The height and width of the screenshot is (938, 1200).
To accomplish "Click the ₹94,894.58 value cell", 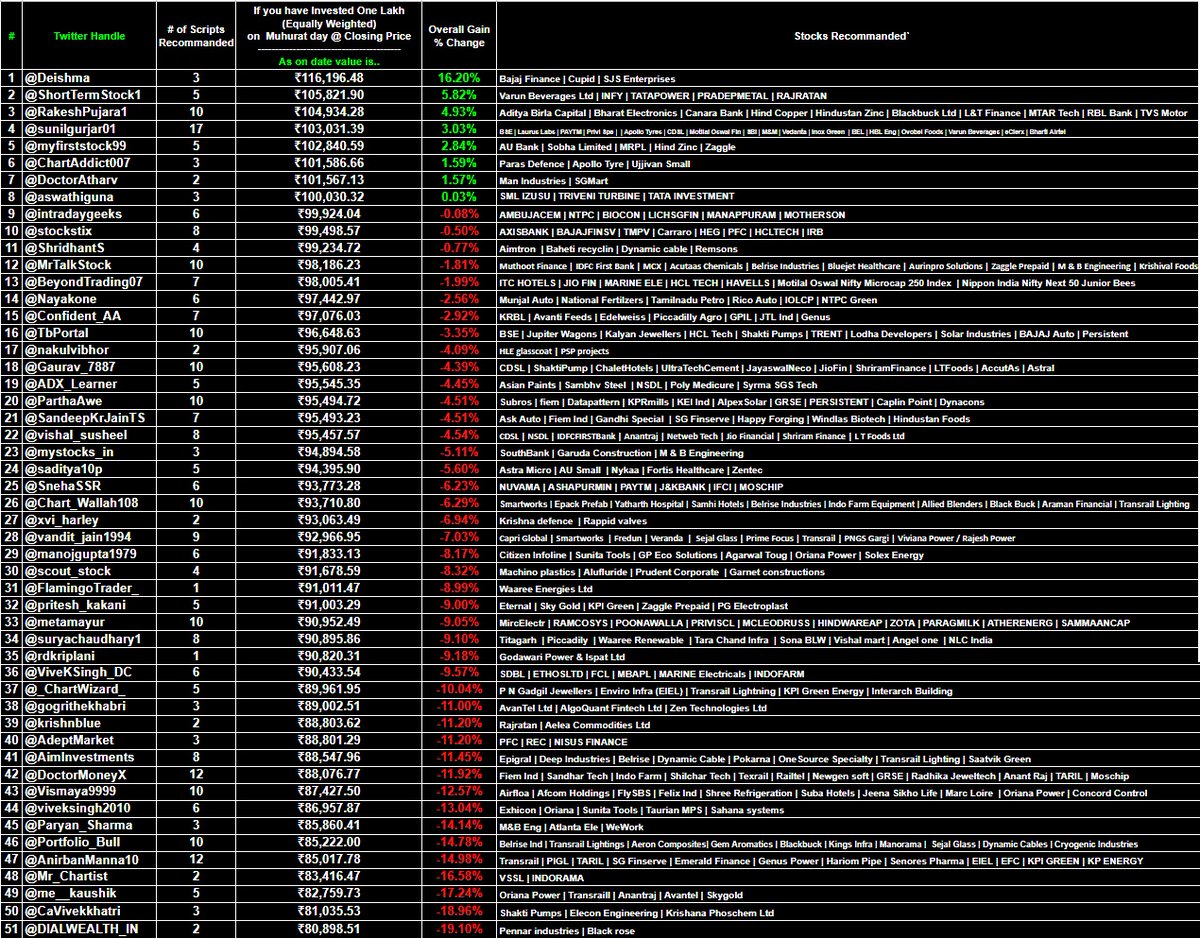I will pos(327,451).
